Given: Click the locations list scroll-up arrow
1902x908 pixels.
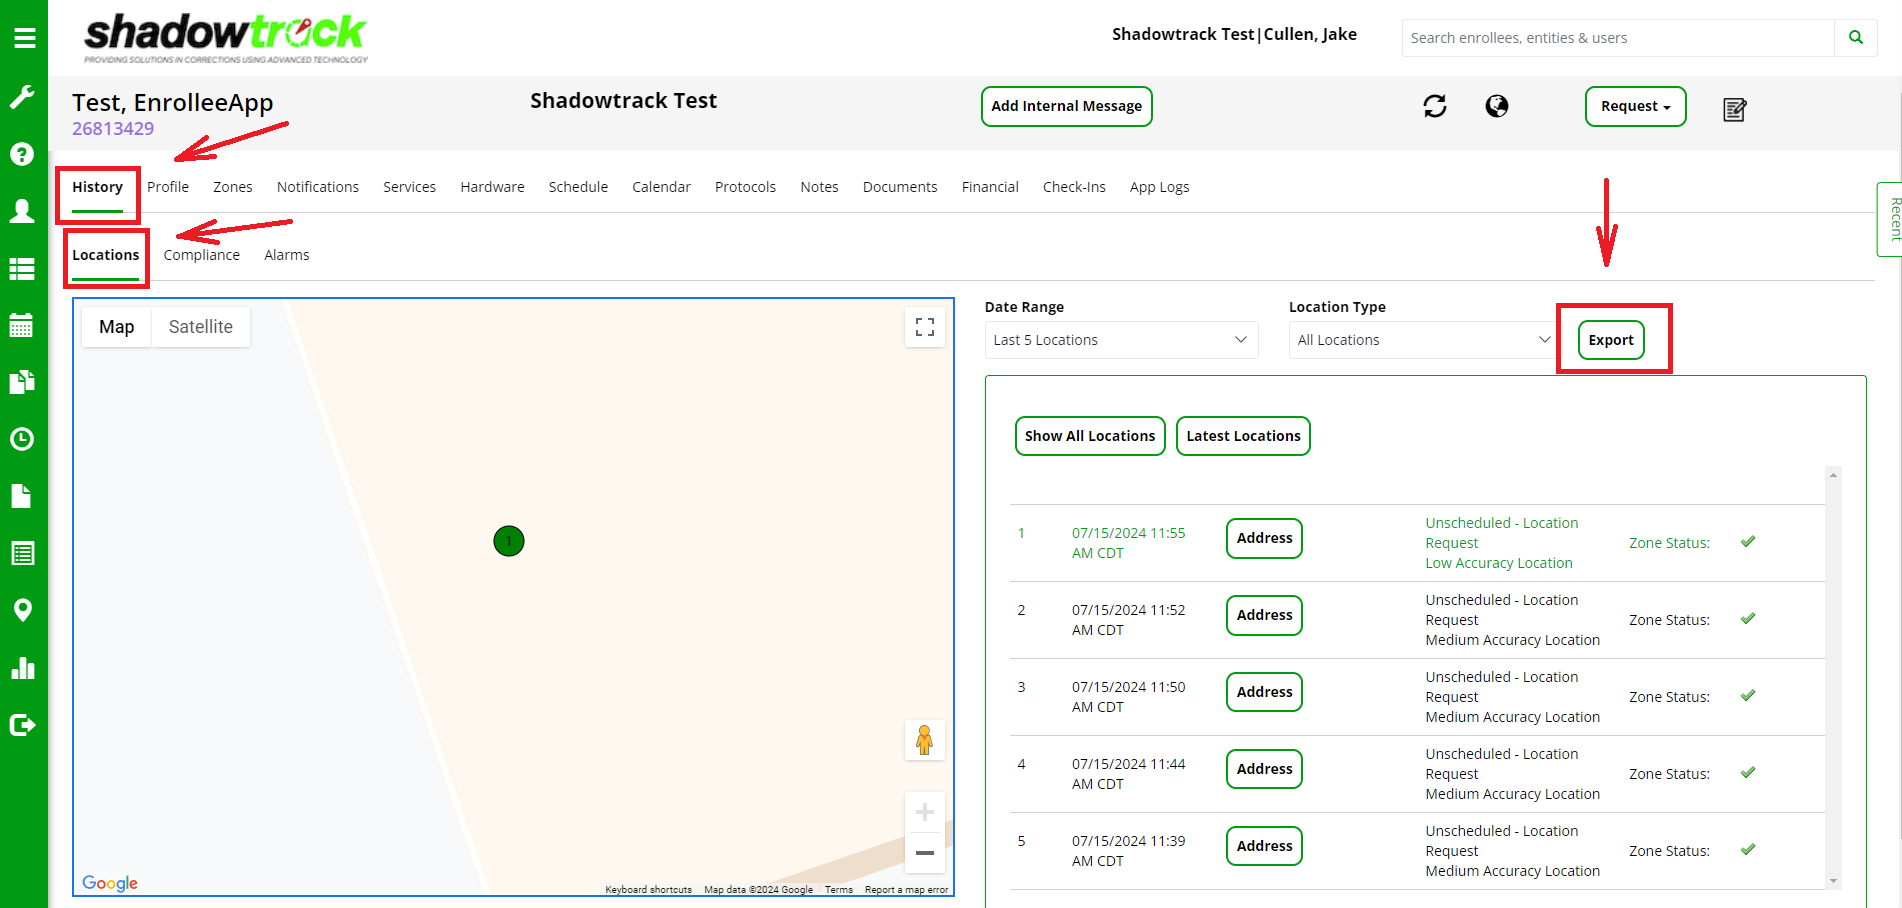Looking at the screenshot, I should [1833, 475].
